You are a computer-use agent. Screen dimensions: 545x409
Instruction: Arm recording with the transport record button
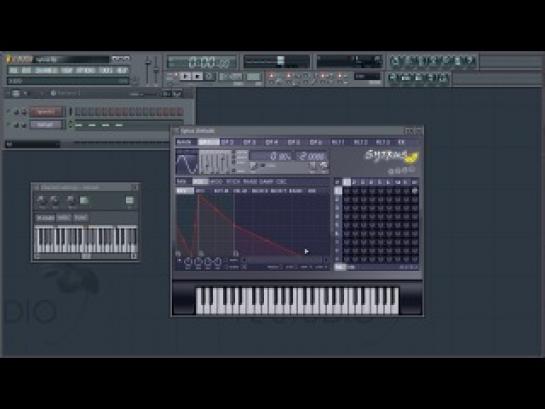209,76
